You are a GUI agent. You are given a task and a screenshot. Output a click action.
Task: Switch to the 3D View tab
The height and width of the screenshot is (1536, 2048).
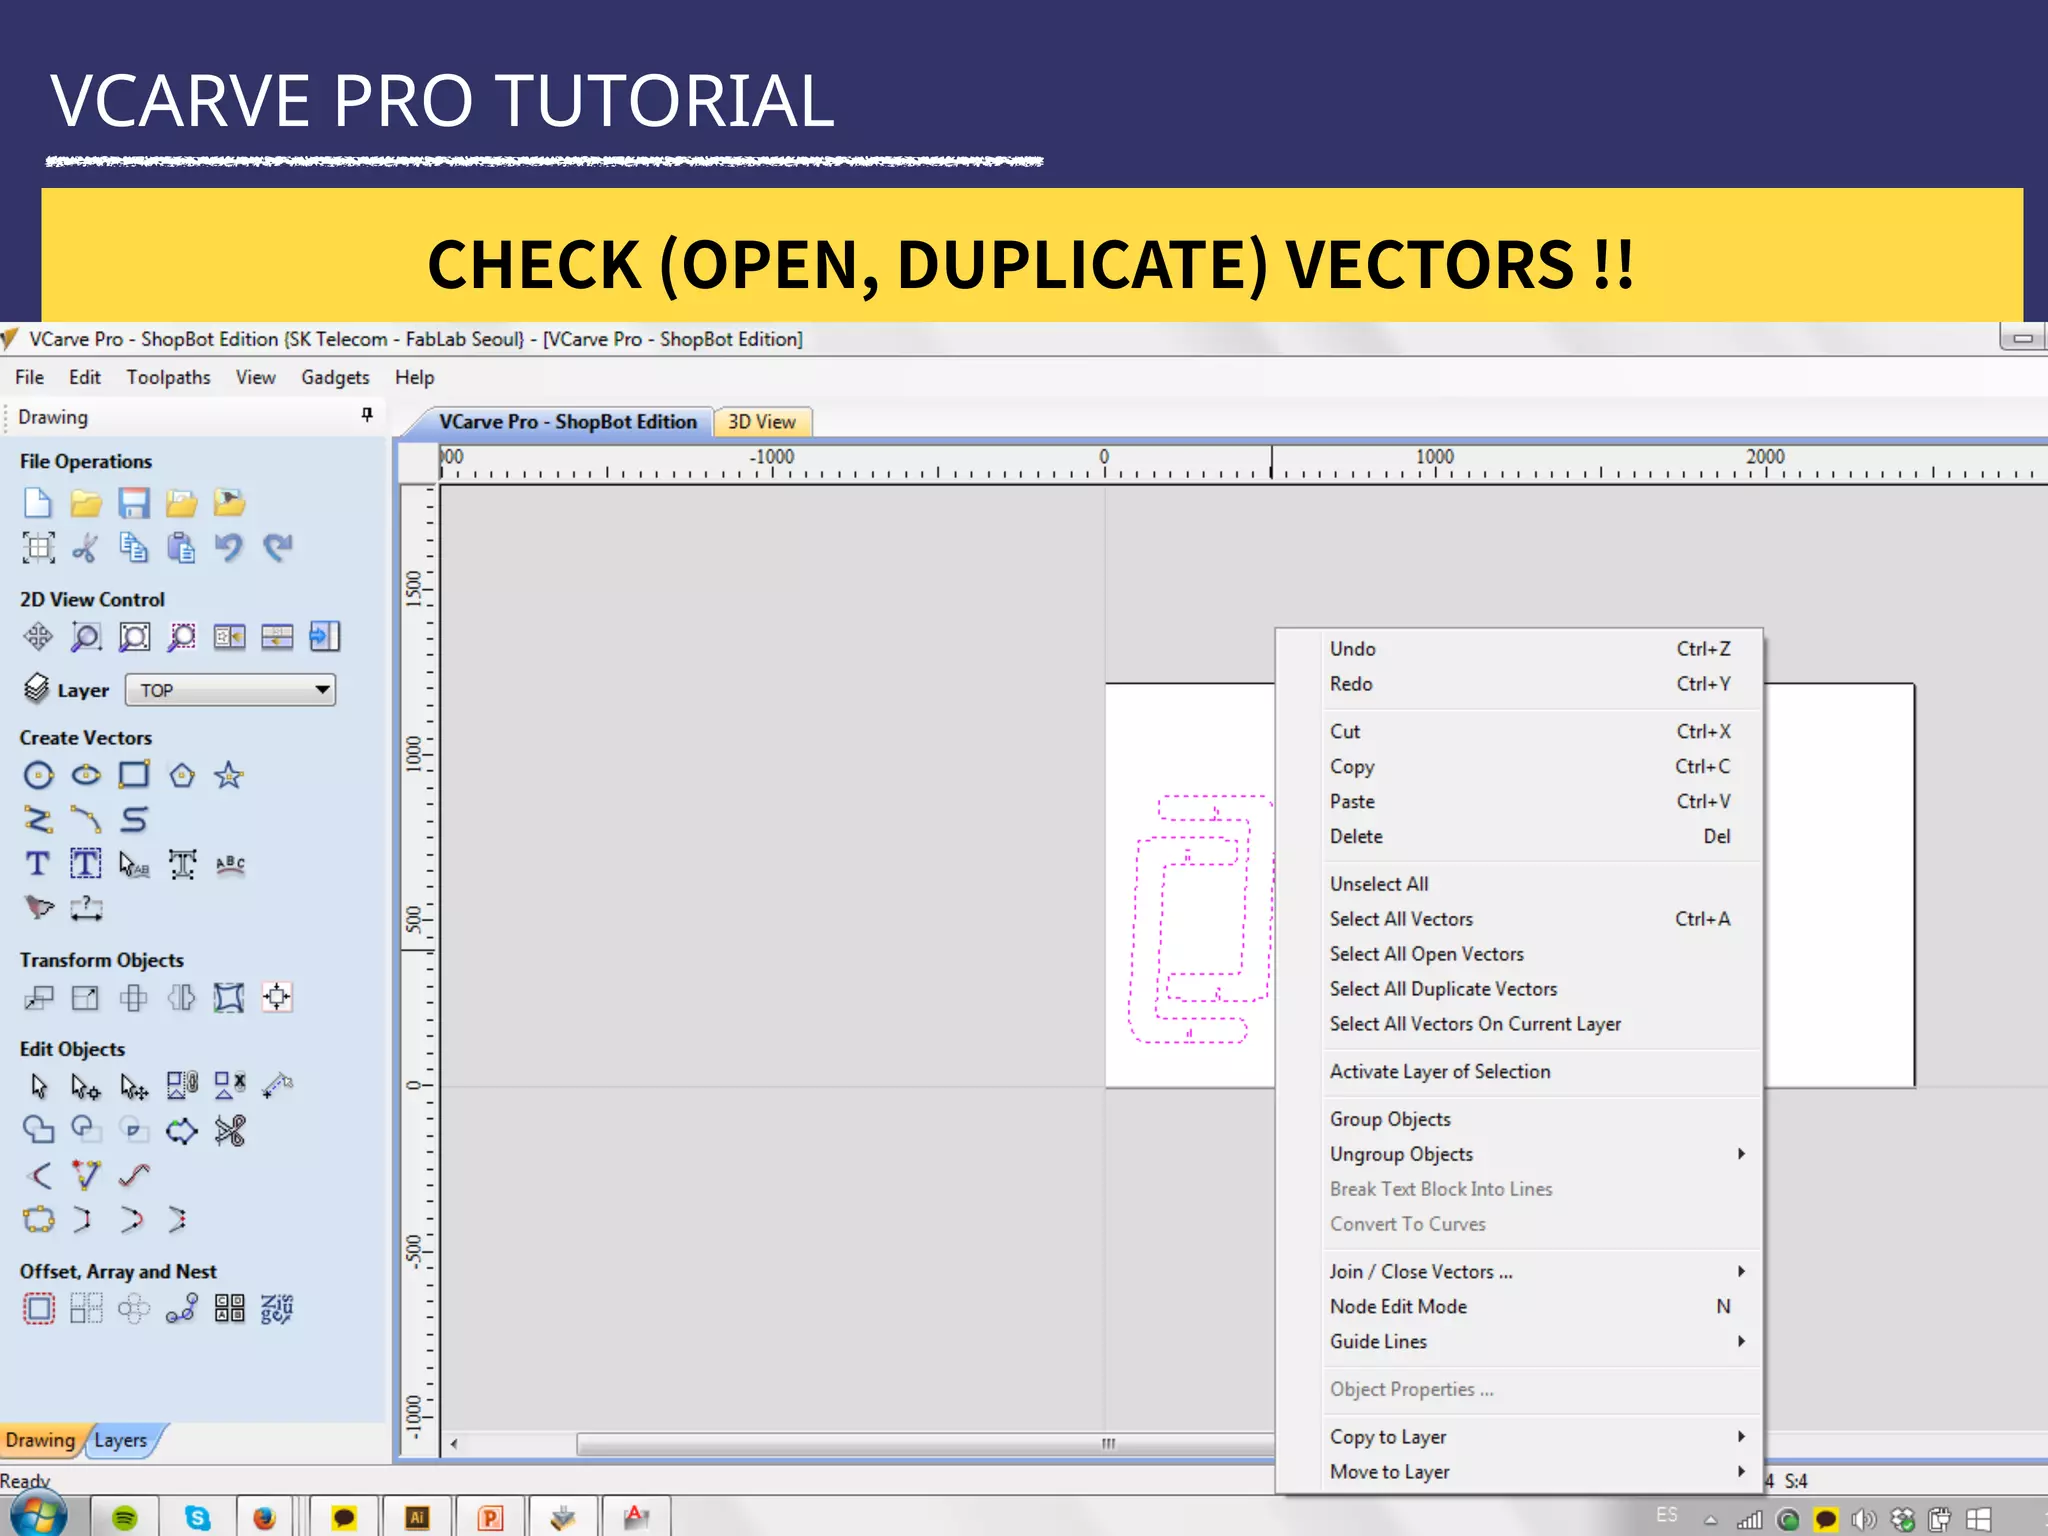[x=762, y=422]
